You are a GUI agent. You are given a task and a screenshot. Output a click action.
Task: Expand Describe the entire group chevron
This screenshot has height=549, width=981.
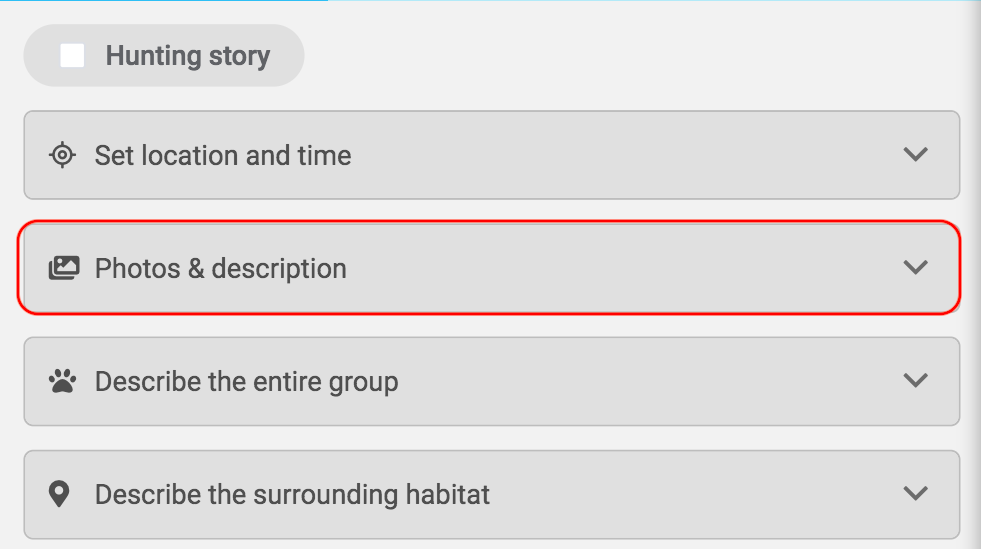[915, 381]
